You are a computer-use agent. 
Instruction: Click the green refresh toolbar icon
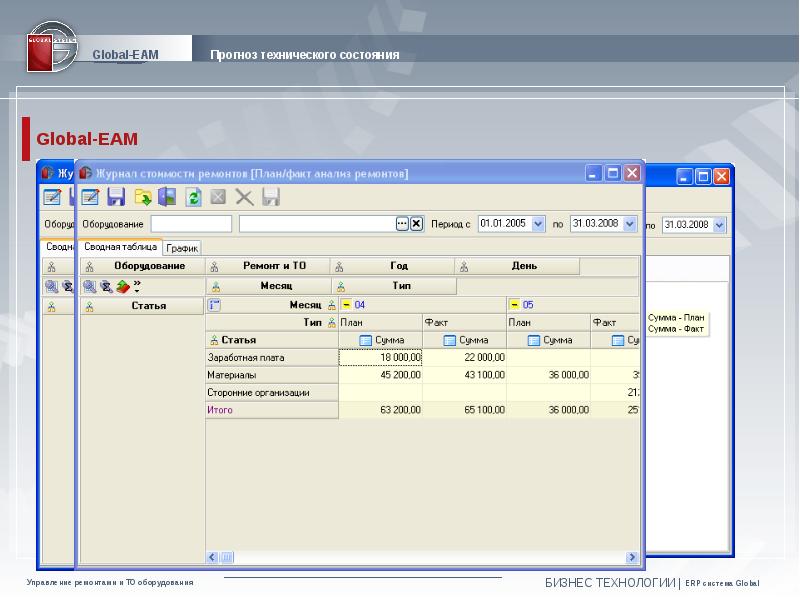(x=194, y=197)
